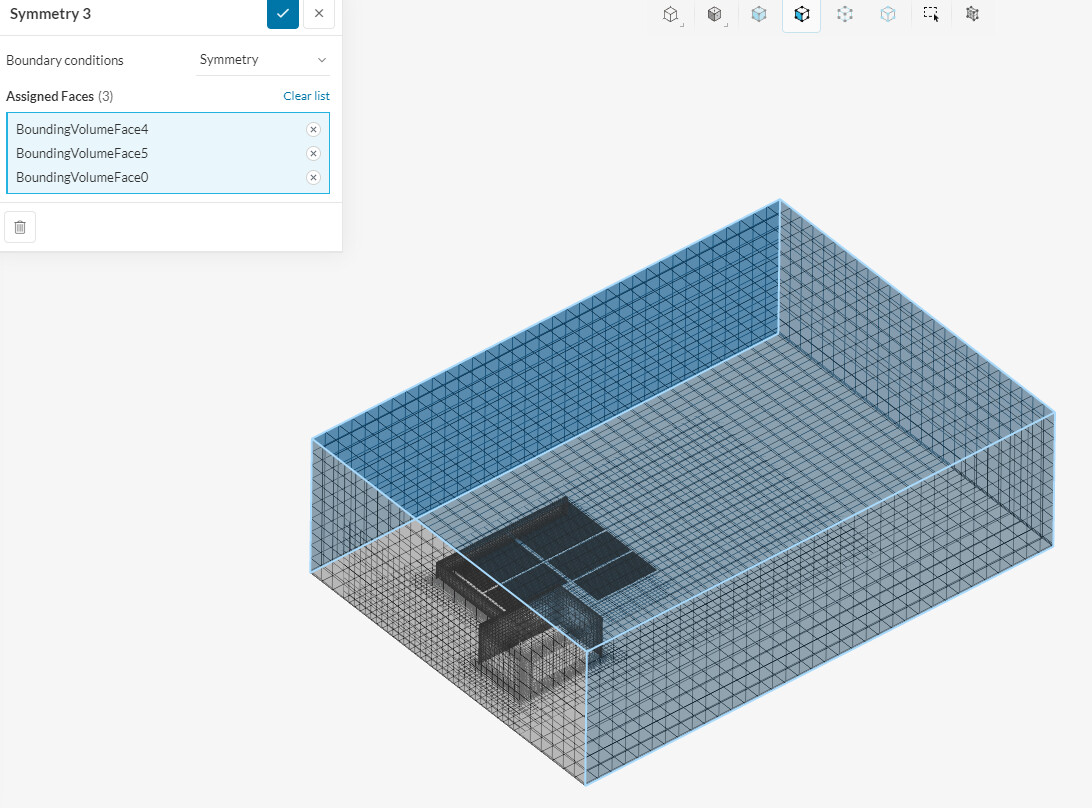1092x808 pixels.
Task: Open the Boundary conditions Symmetry dropdown
Action: 263,60
